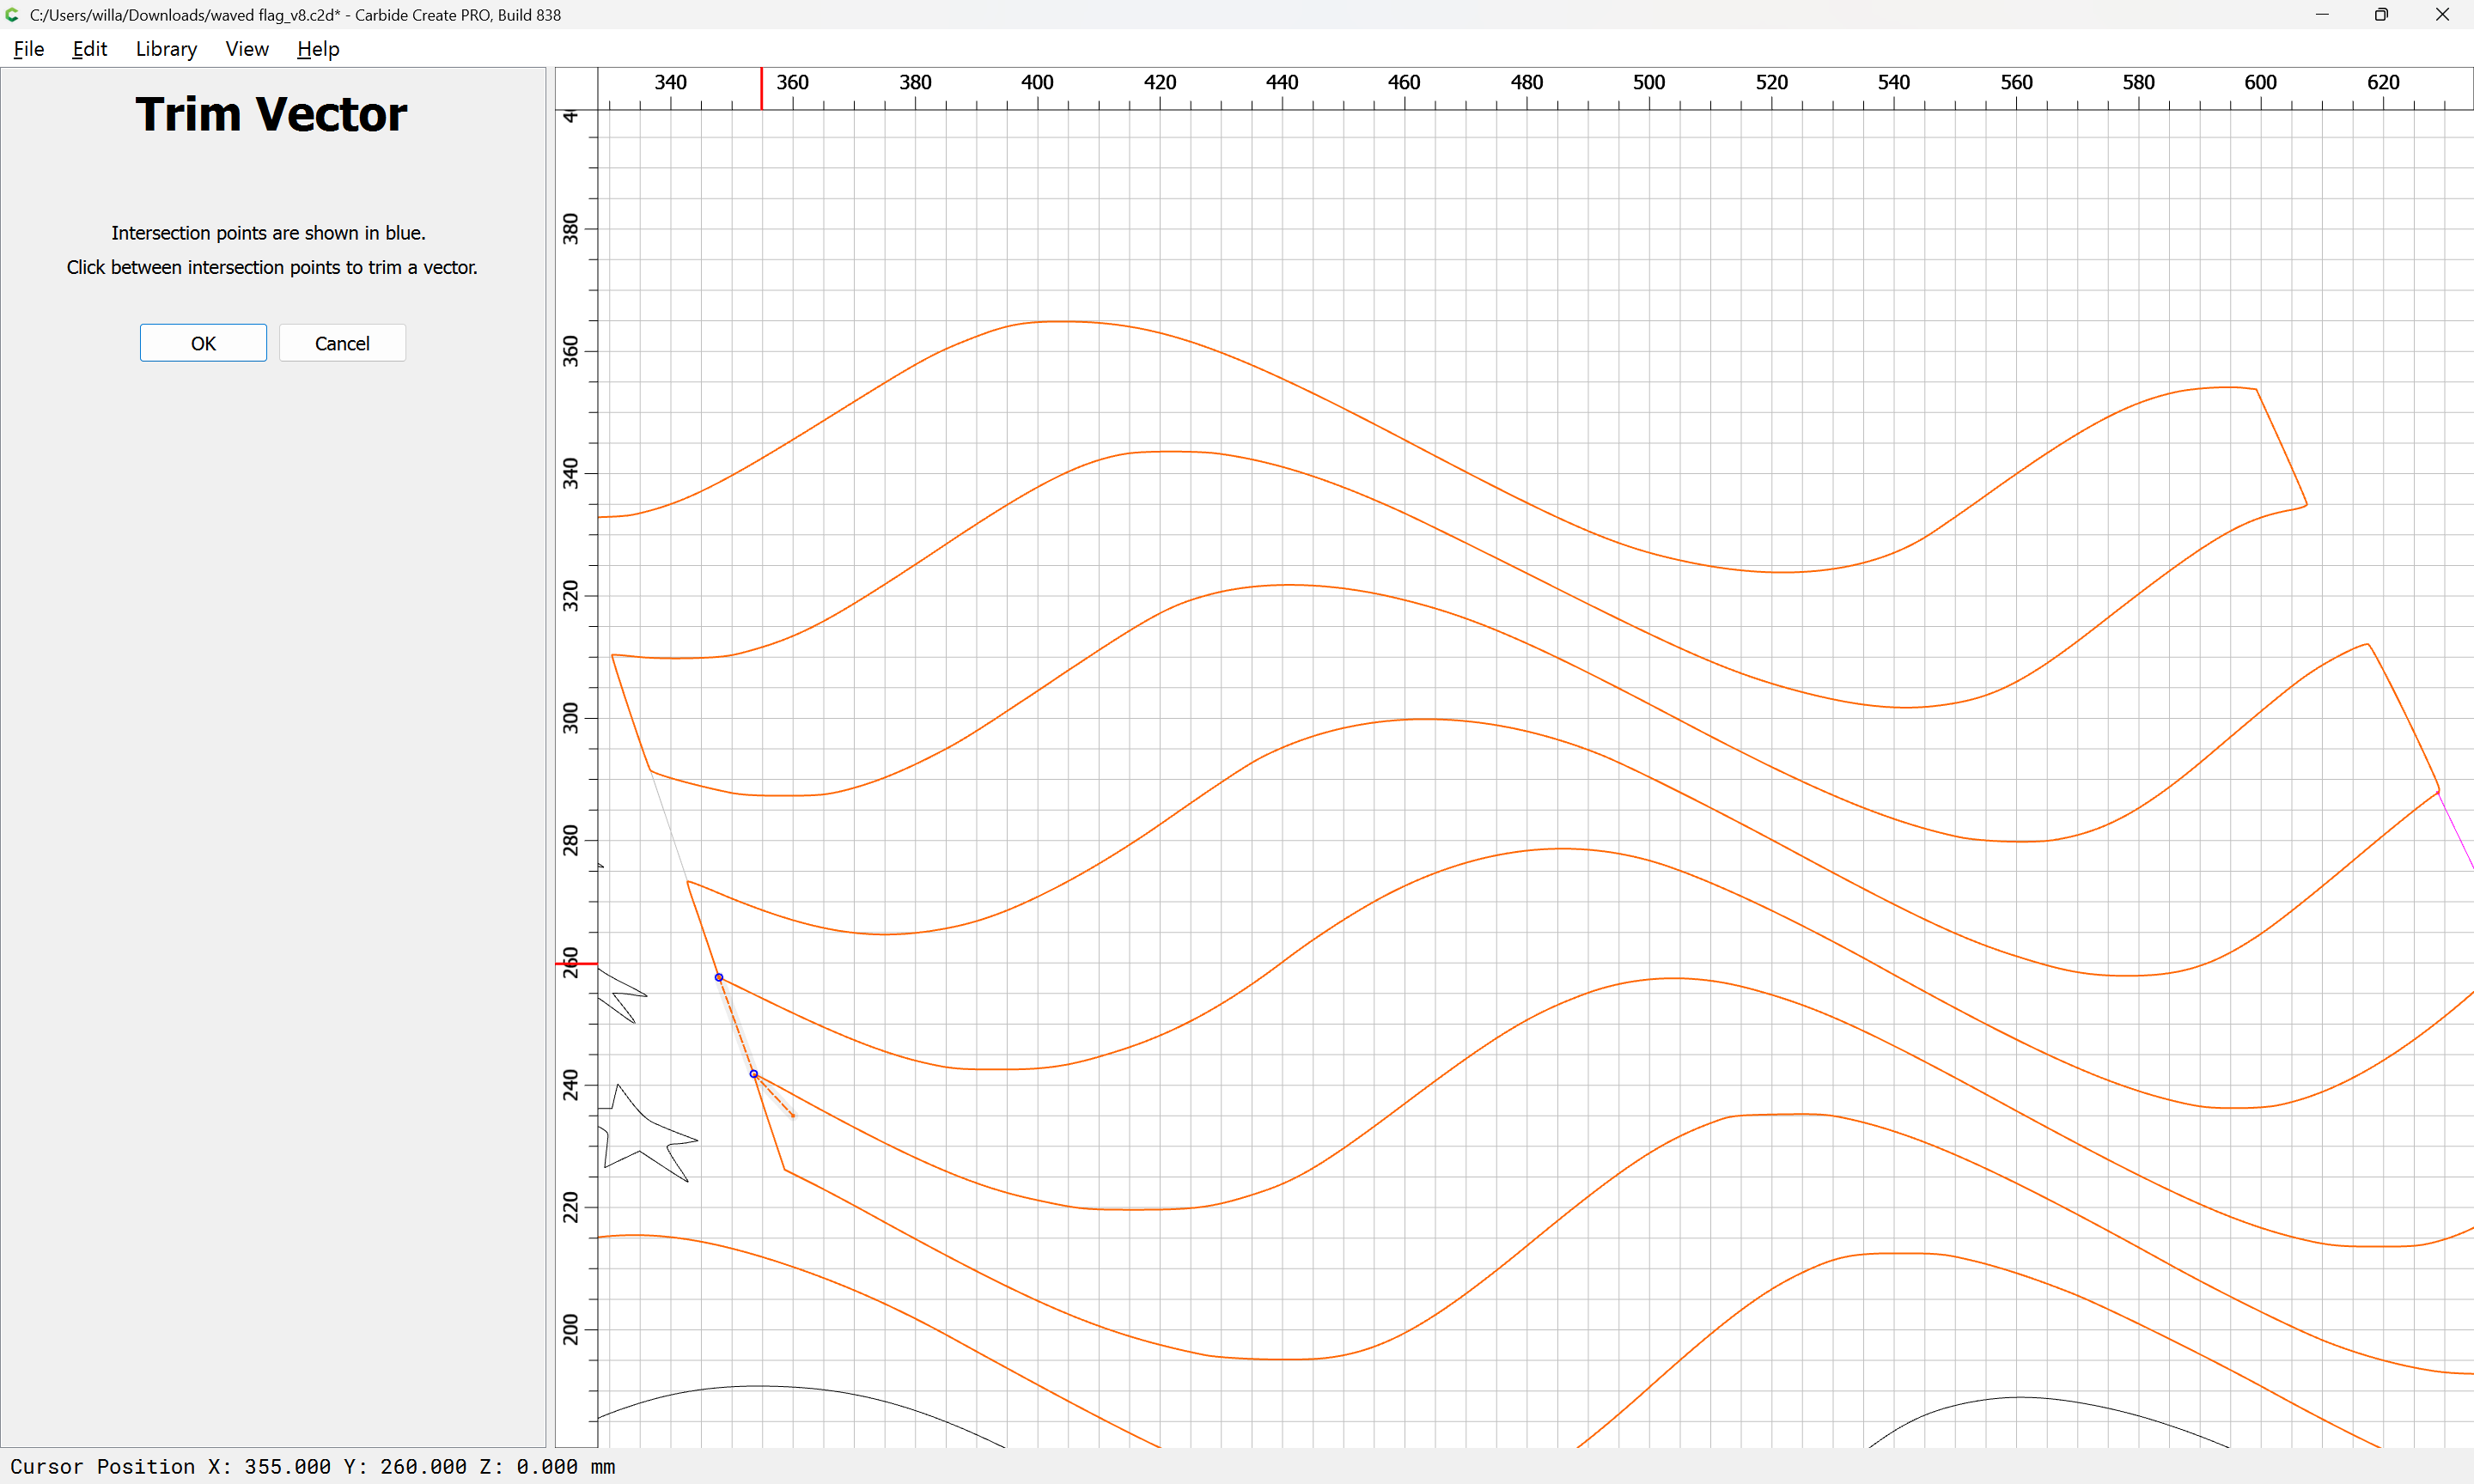Open the File menu

28,49
